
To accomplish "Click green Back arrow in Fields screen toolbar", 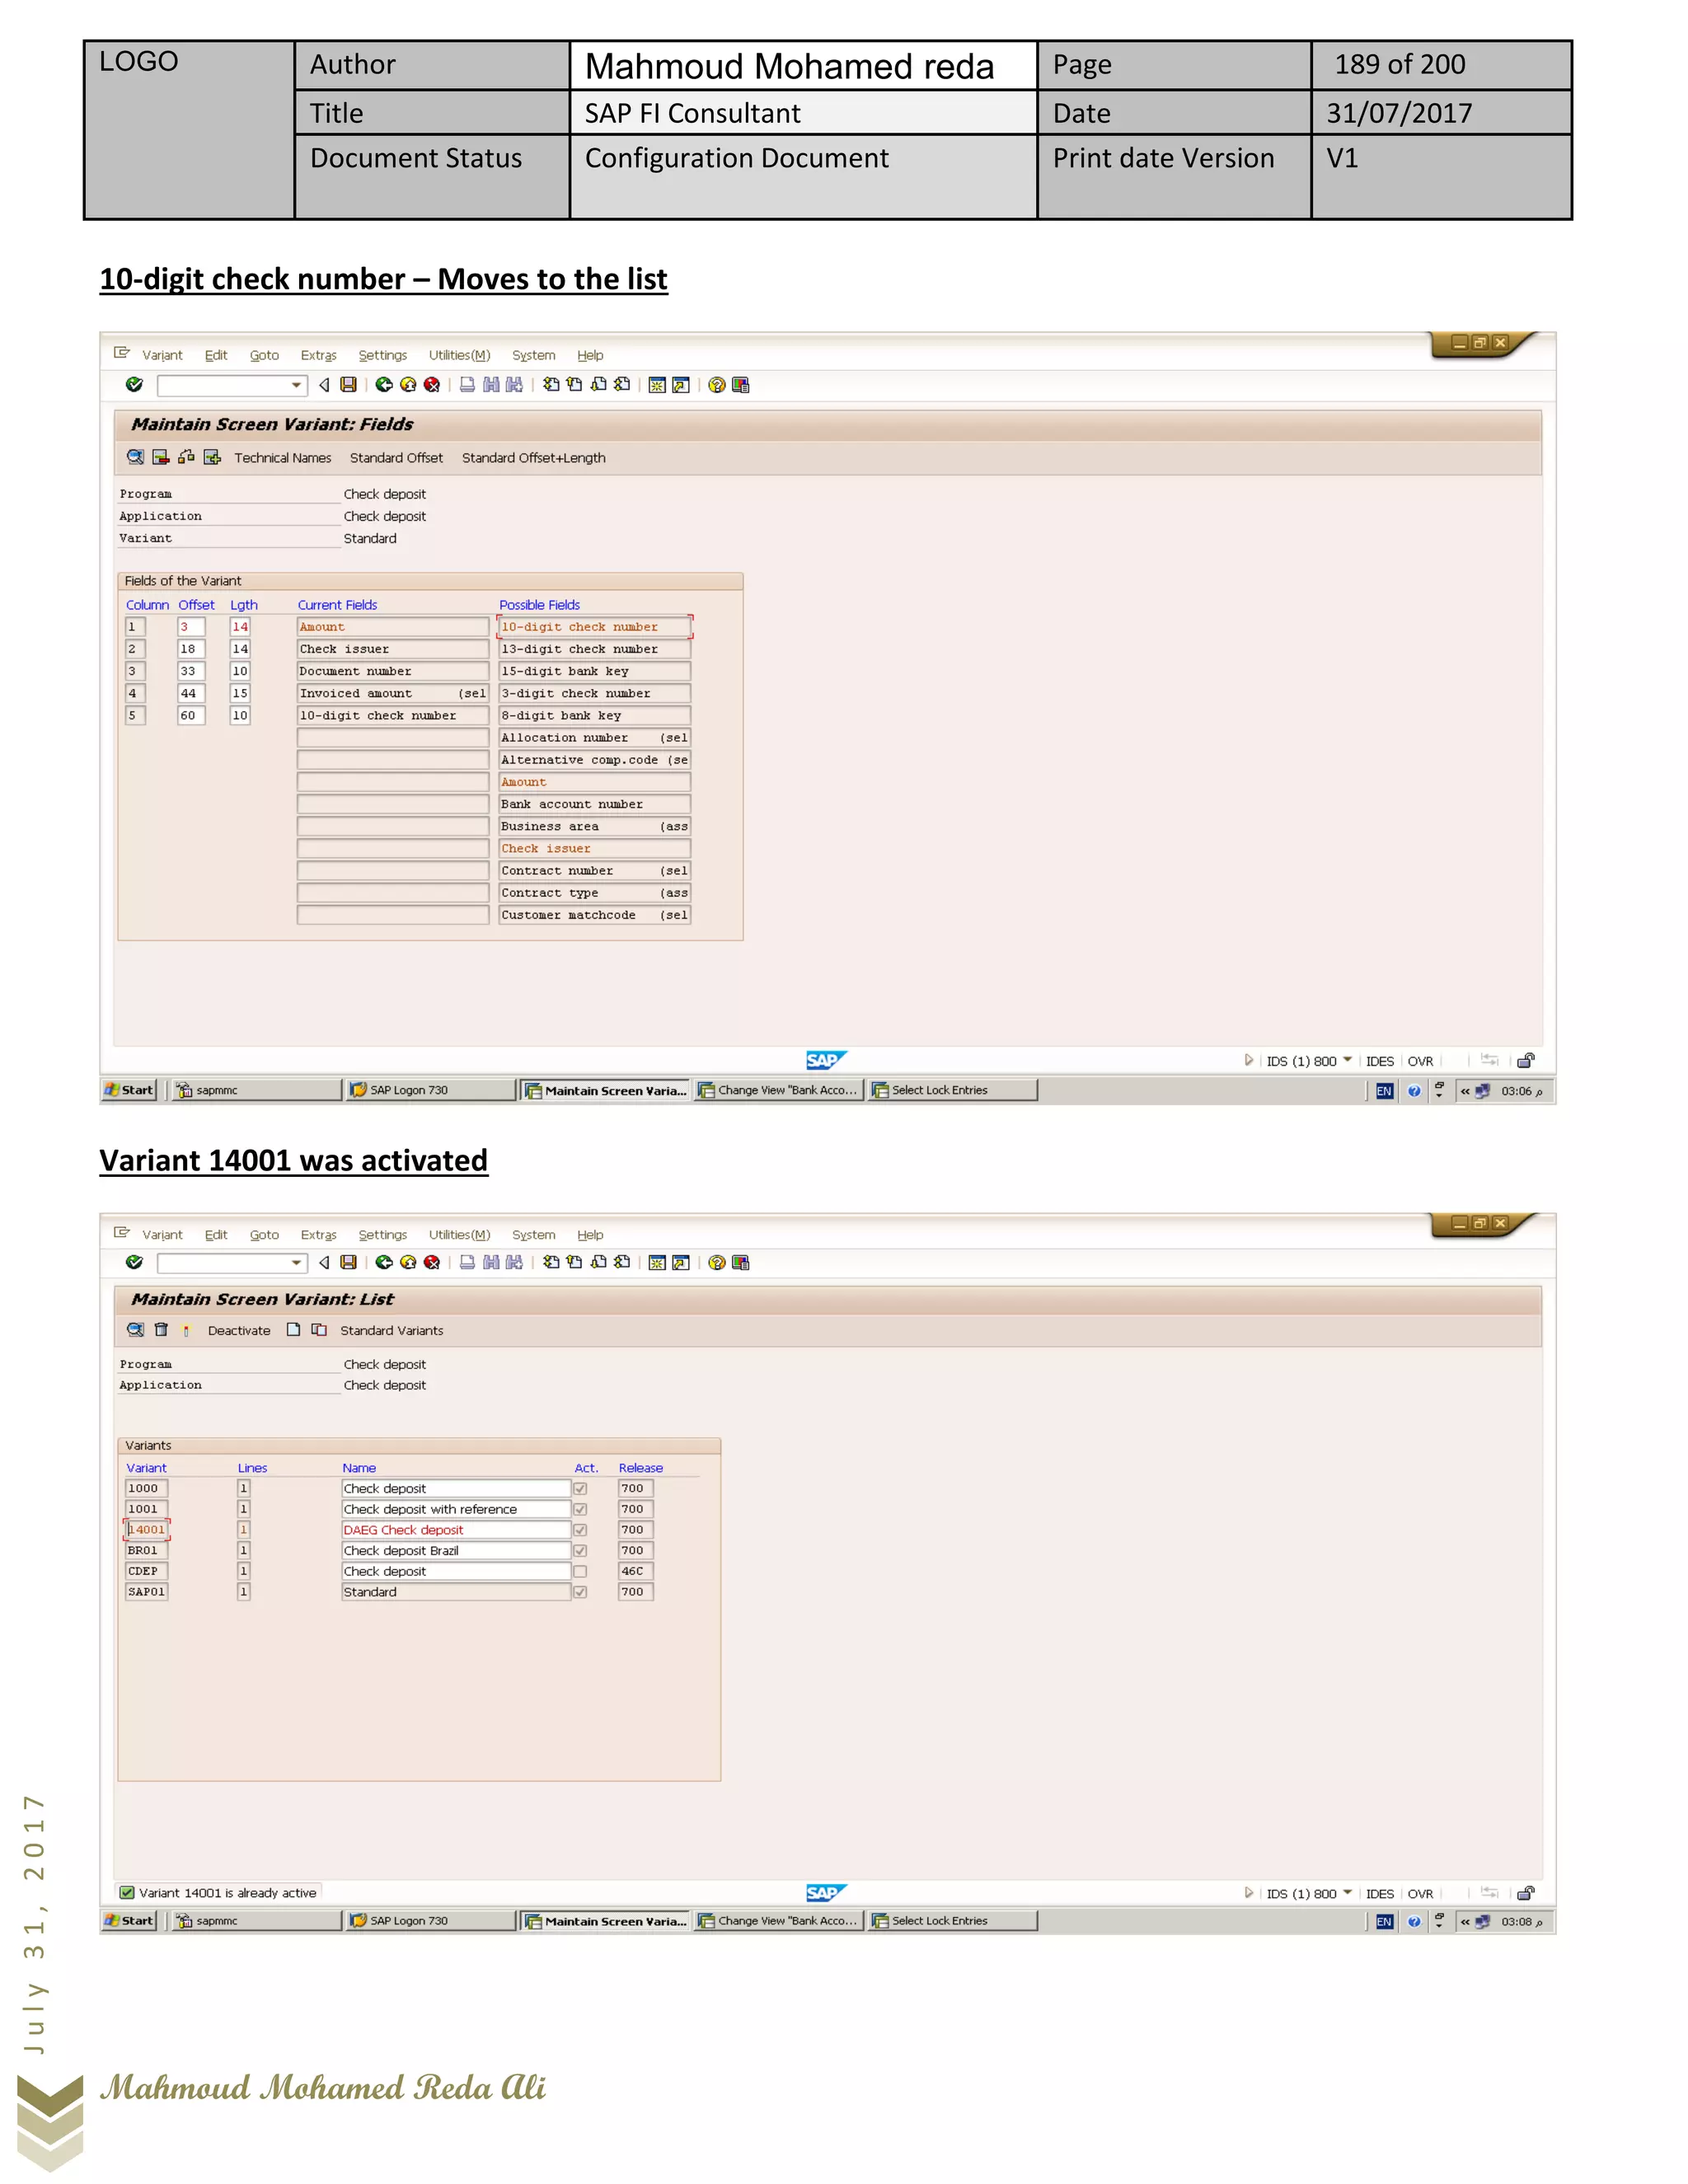I will click(x=384, y=385).
